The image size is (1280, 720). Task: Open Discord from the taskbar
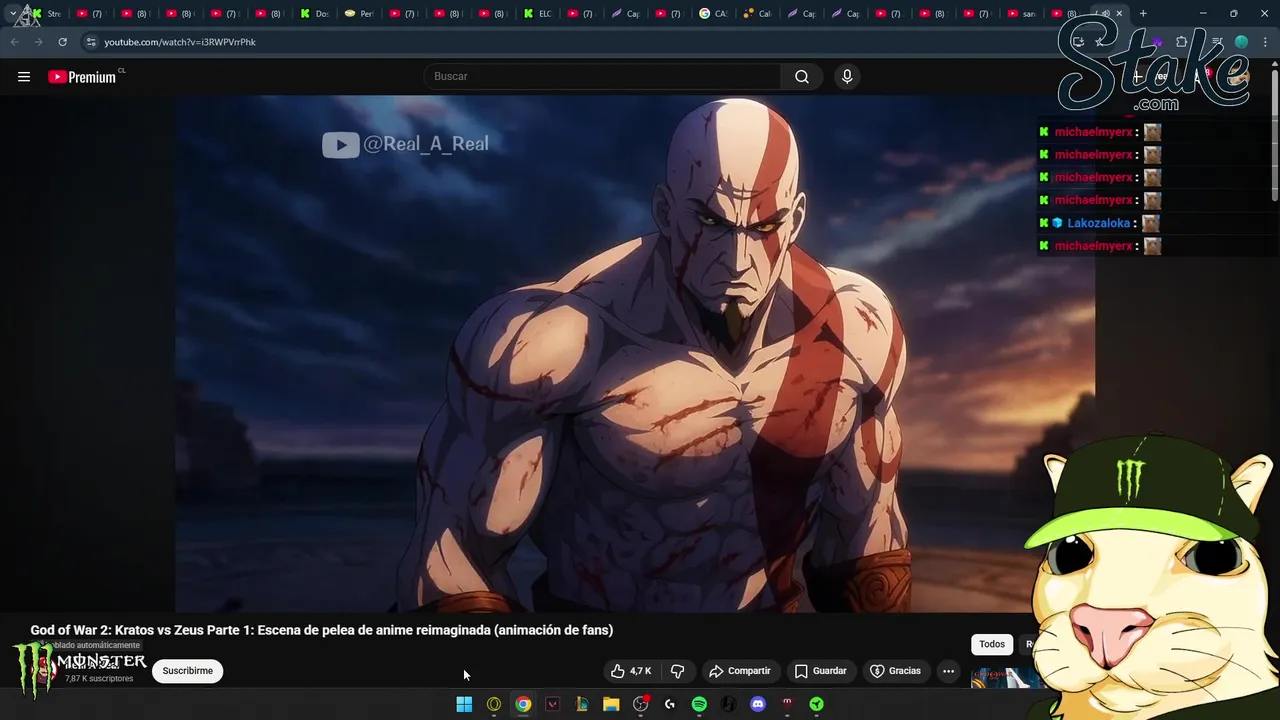pyautogui.click(x=758, y=704)
